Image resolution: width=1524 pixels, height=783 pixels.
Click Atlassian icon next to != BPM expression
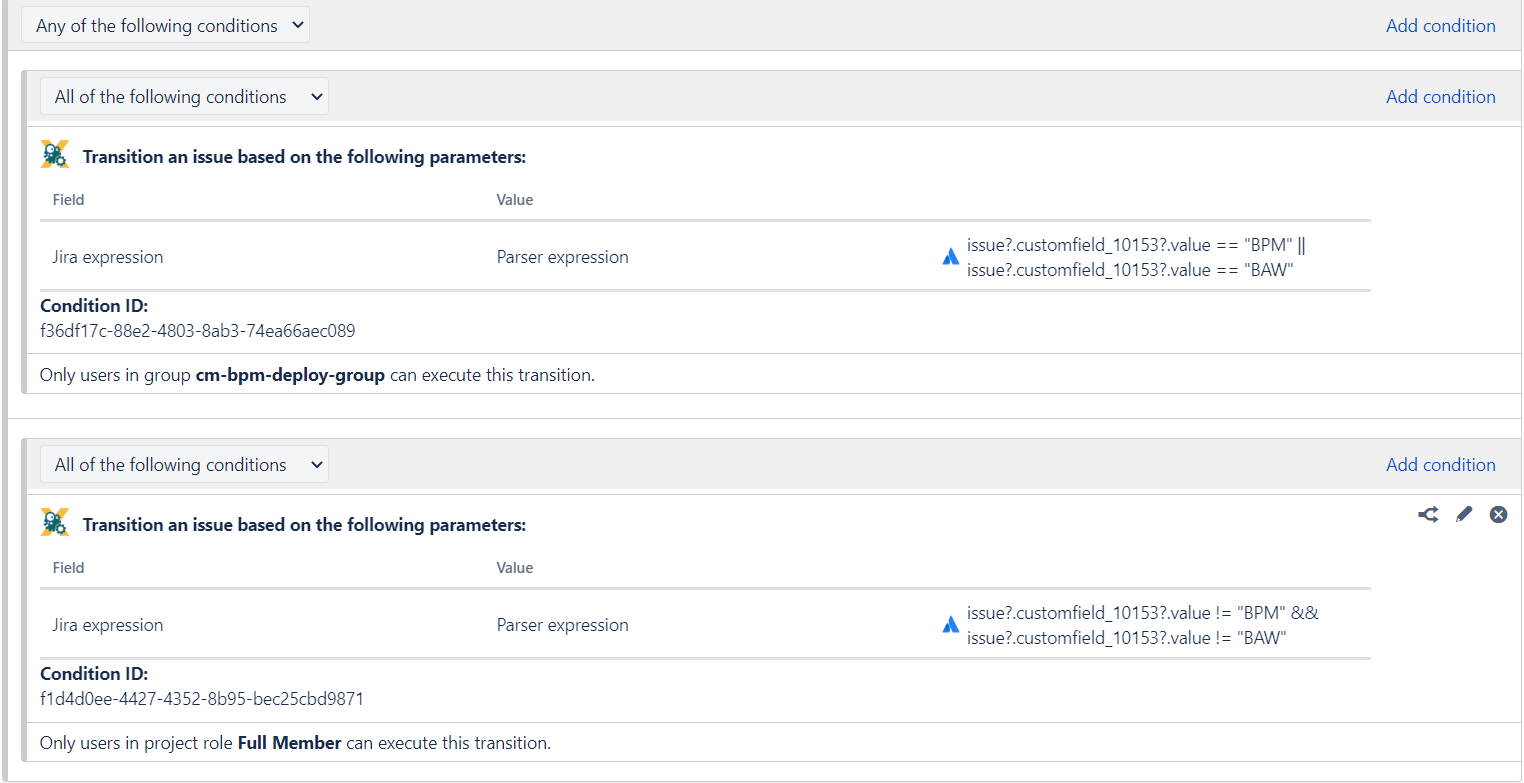(950, 625)
